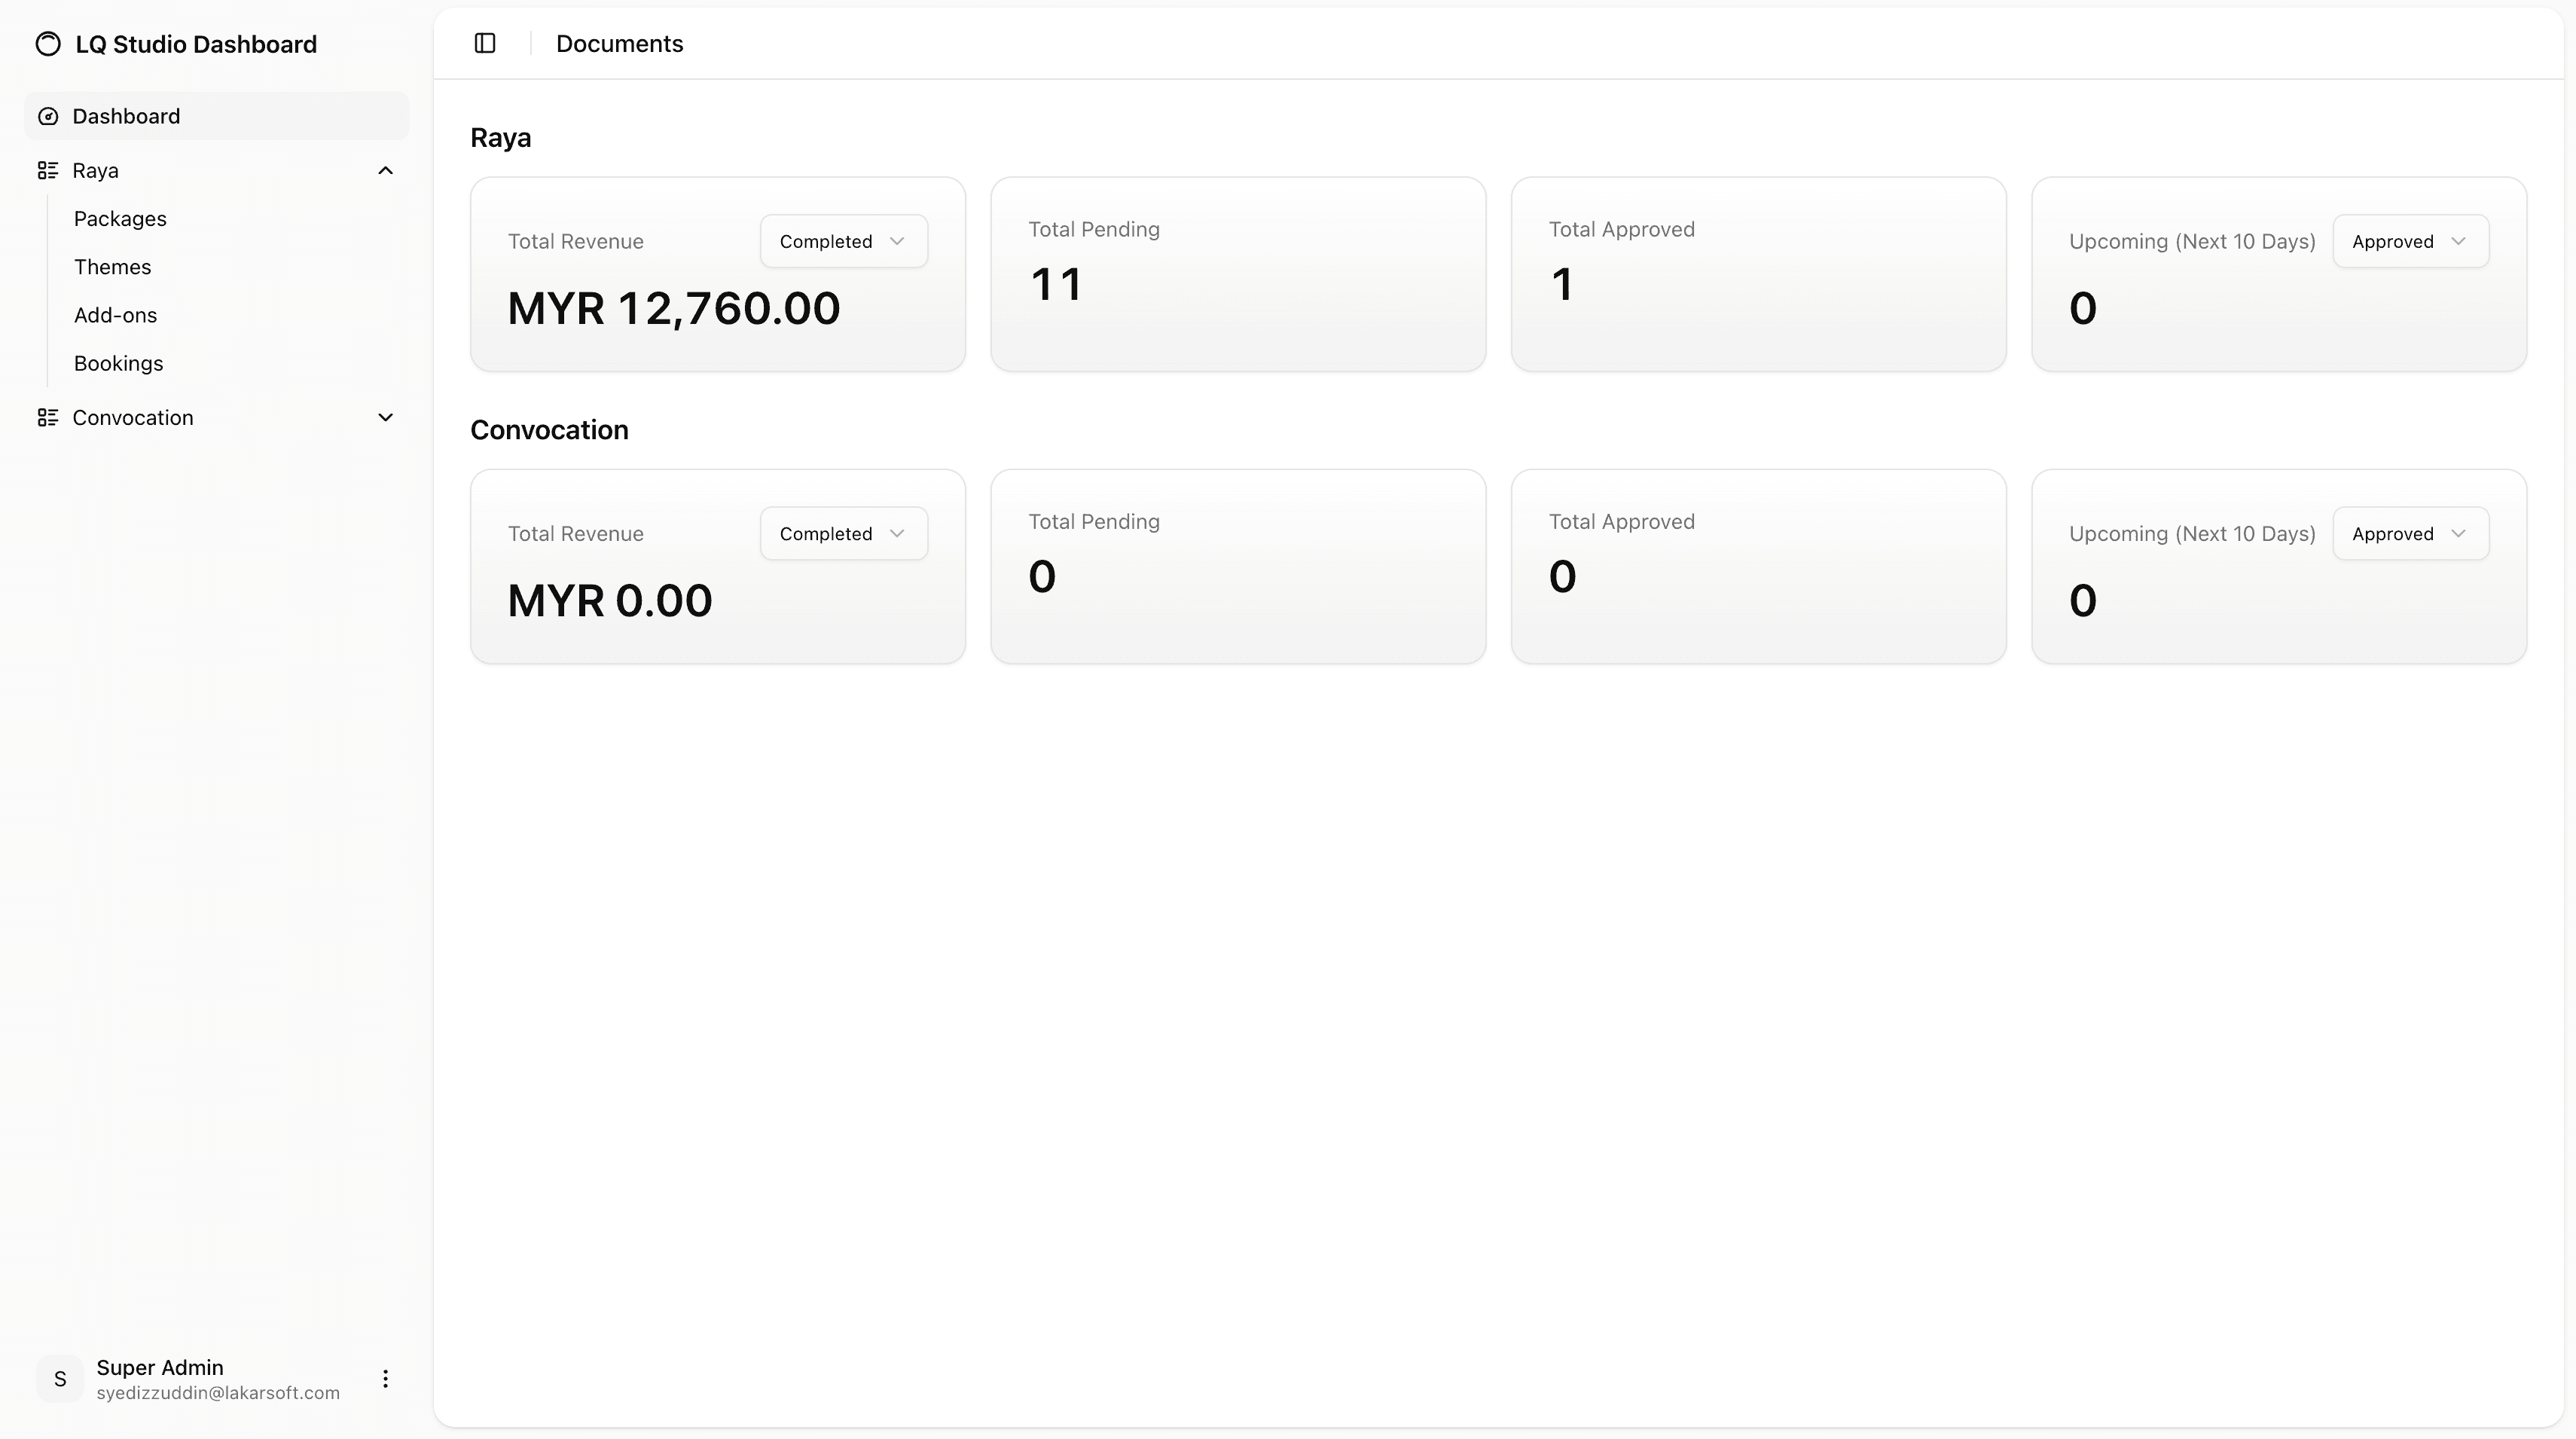Click the Super Admin avatar S

60,1379
